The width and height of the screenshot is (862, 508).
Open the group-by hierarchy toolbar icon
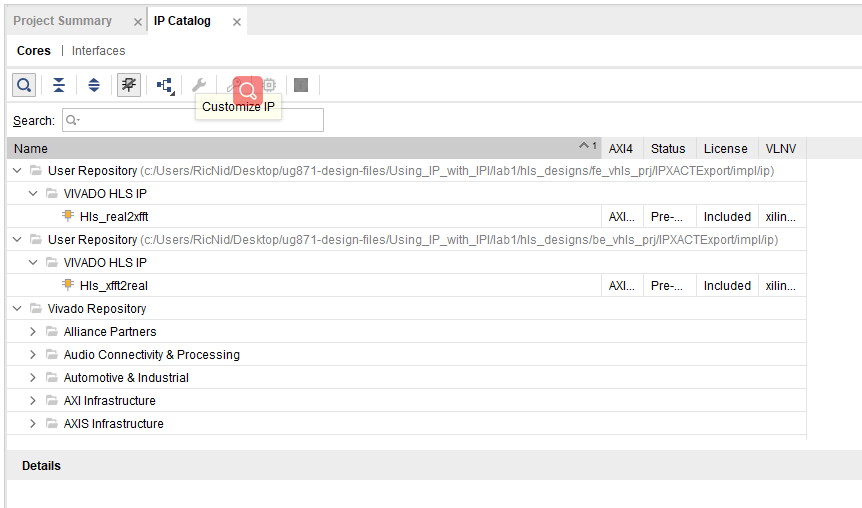165,85
